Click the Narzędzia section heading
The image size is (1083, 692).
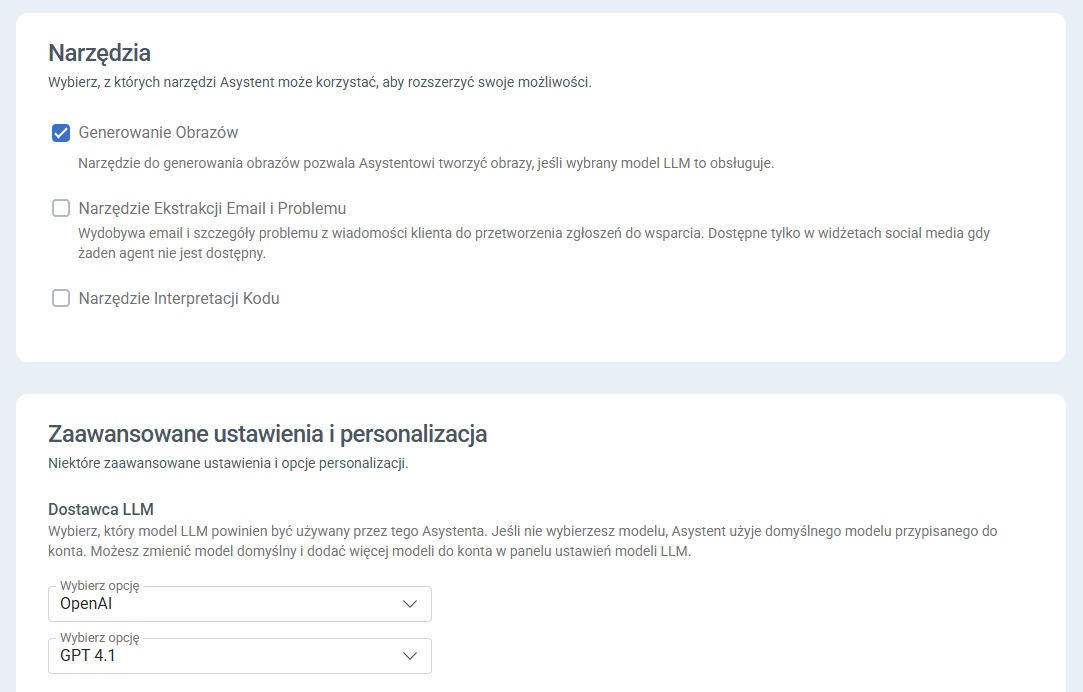click(100, 52)
